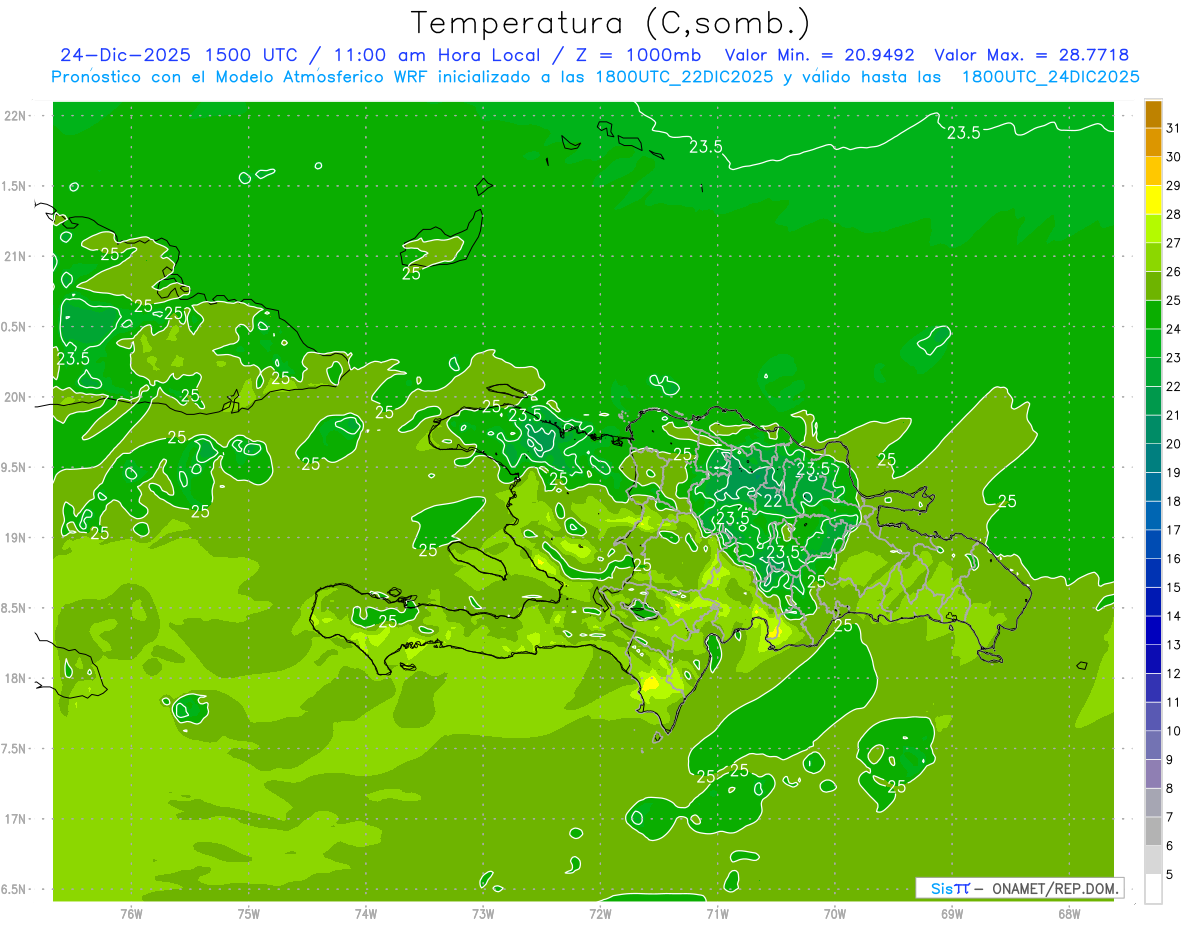Click the '22N' latitude axis label
Screen dimensions: 1200x927
coord(15,116)
